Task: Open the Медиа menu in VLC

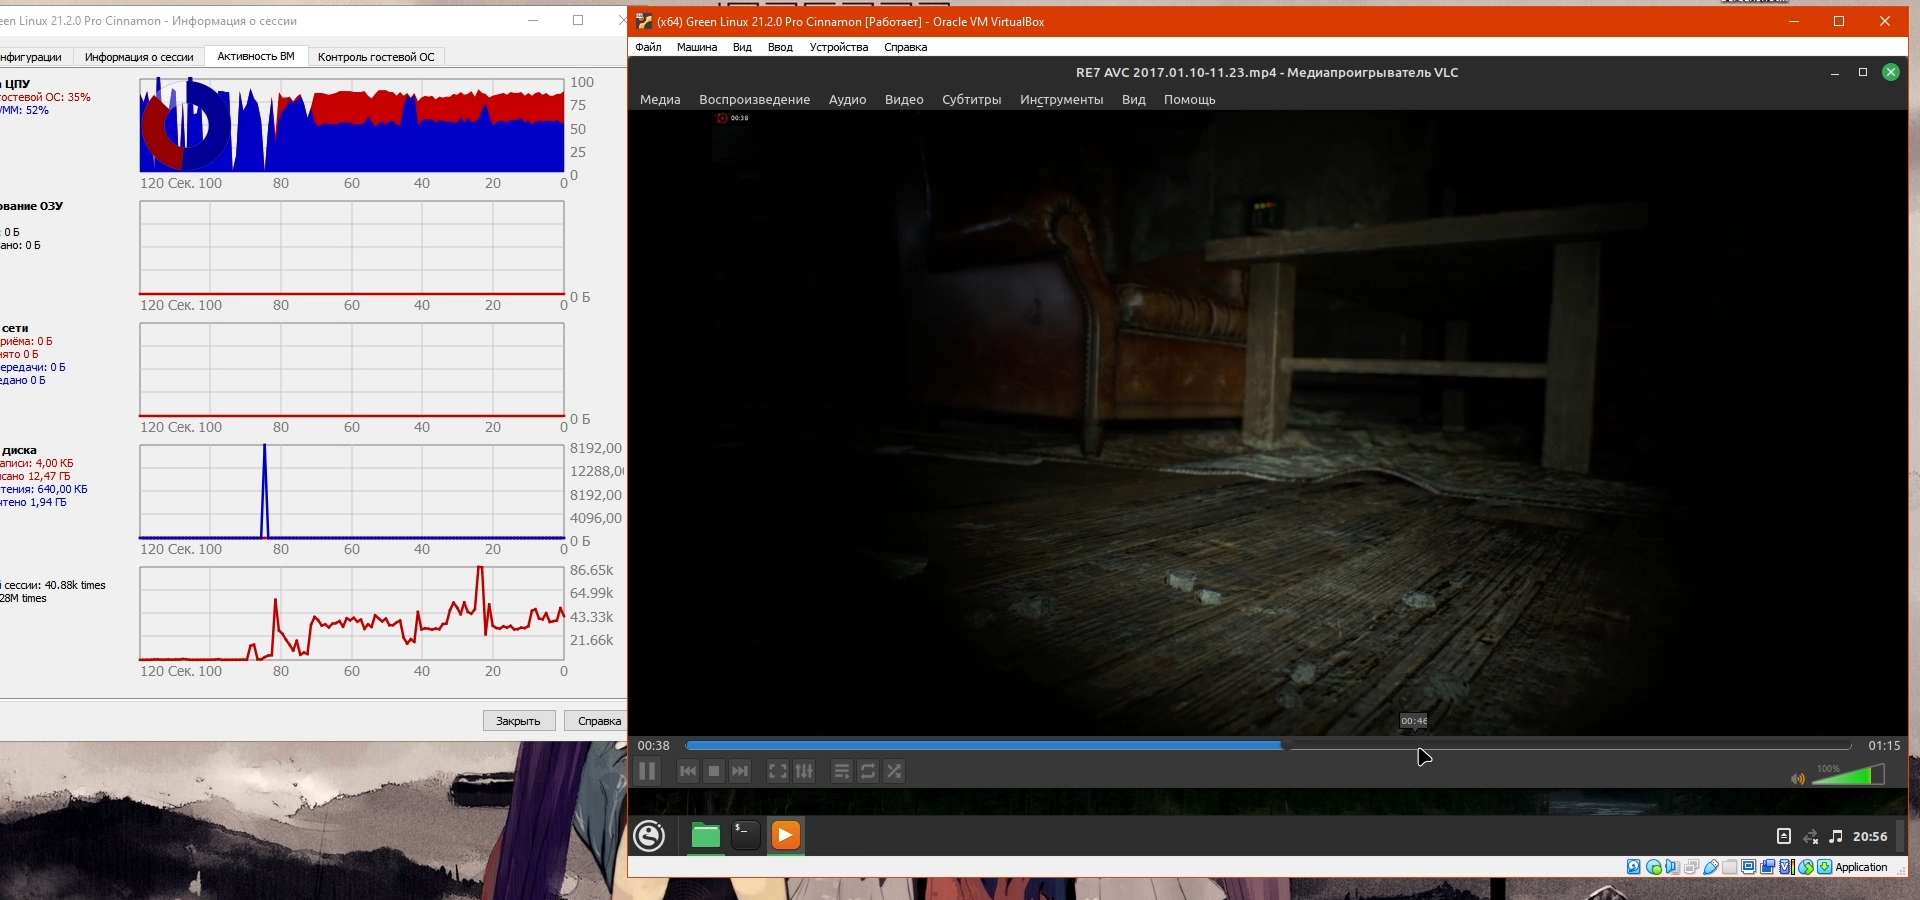Action: pos(660,100)
